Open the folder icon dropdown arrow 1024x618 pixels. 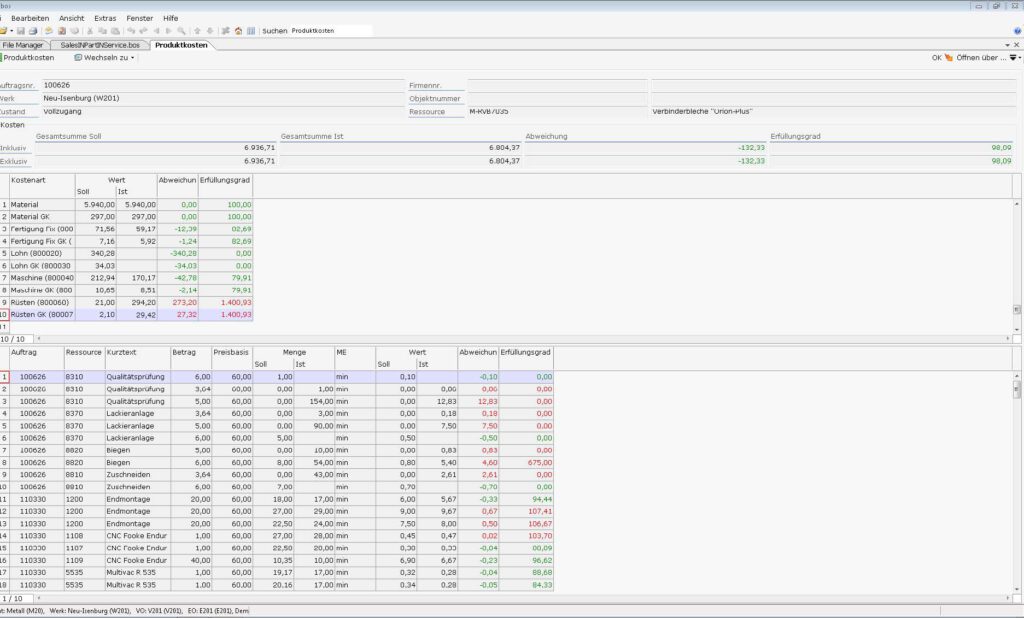[x=12, y=31]
